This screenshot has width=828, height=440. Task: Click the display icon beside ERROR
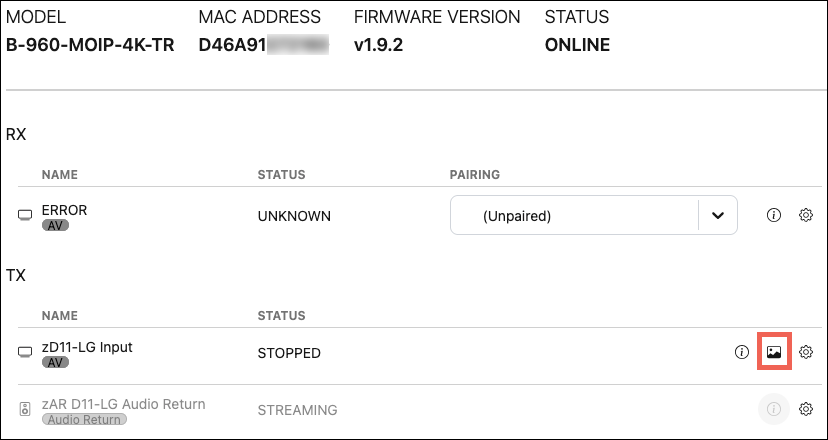point(25,216)
